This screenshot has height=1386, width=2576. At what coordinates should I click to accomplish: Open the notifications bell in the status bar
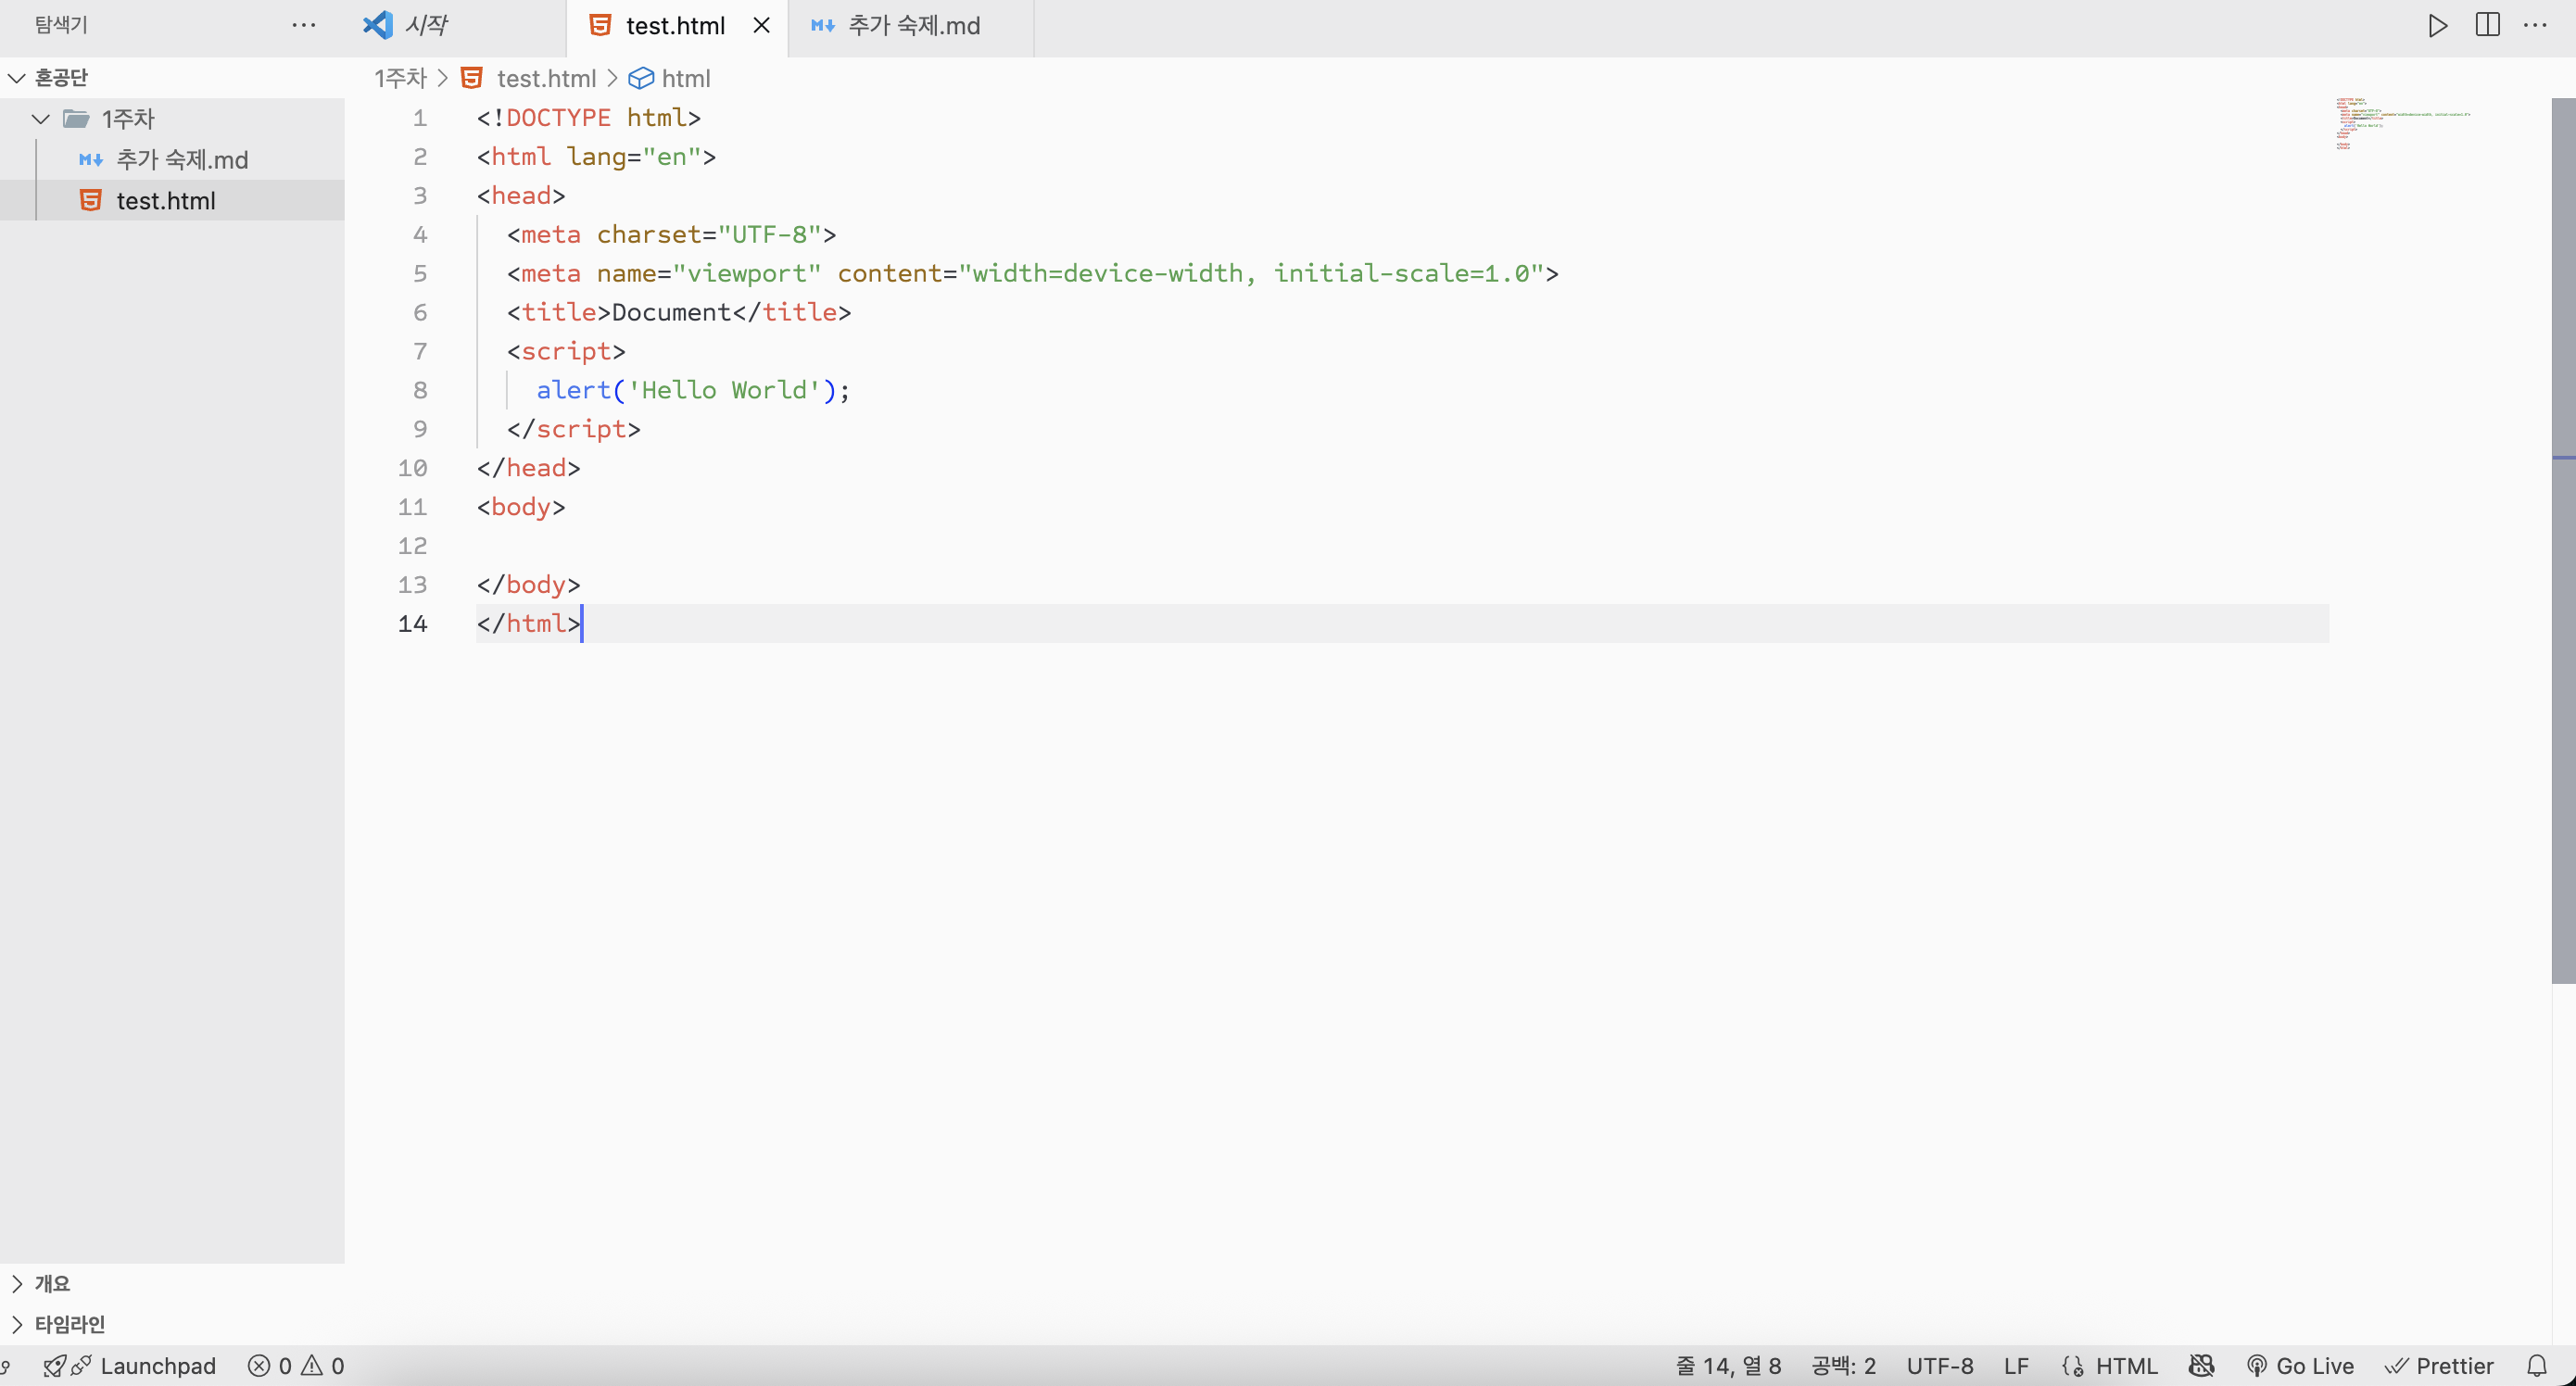(2537, 1366)
